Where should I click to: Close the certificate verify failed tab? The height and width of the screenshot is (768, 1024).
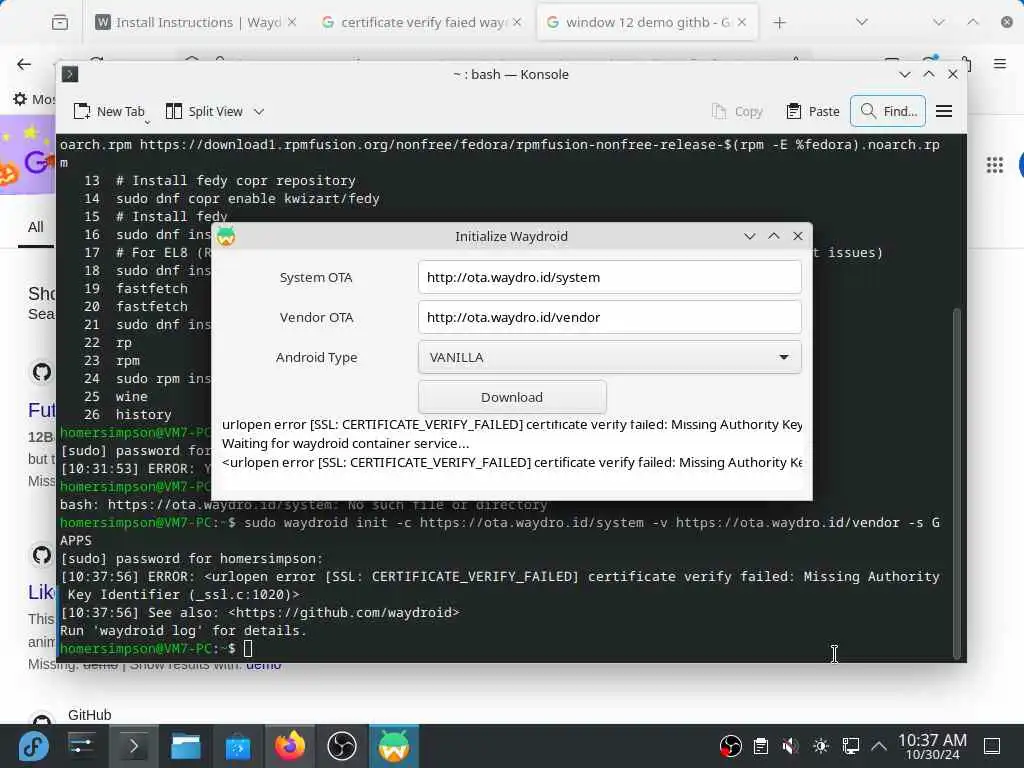[517, 22]
